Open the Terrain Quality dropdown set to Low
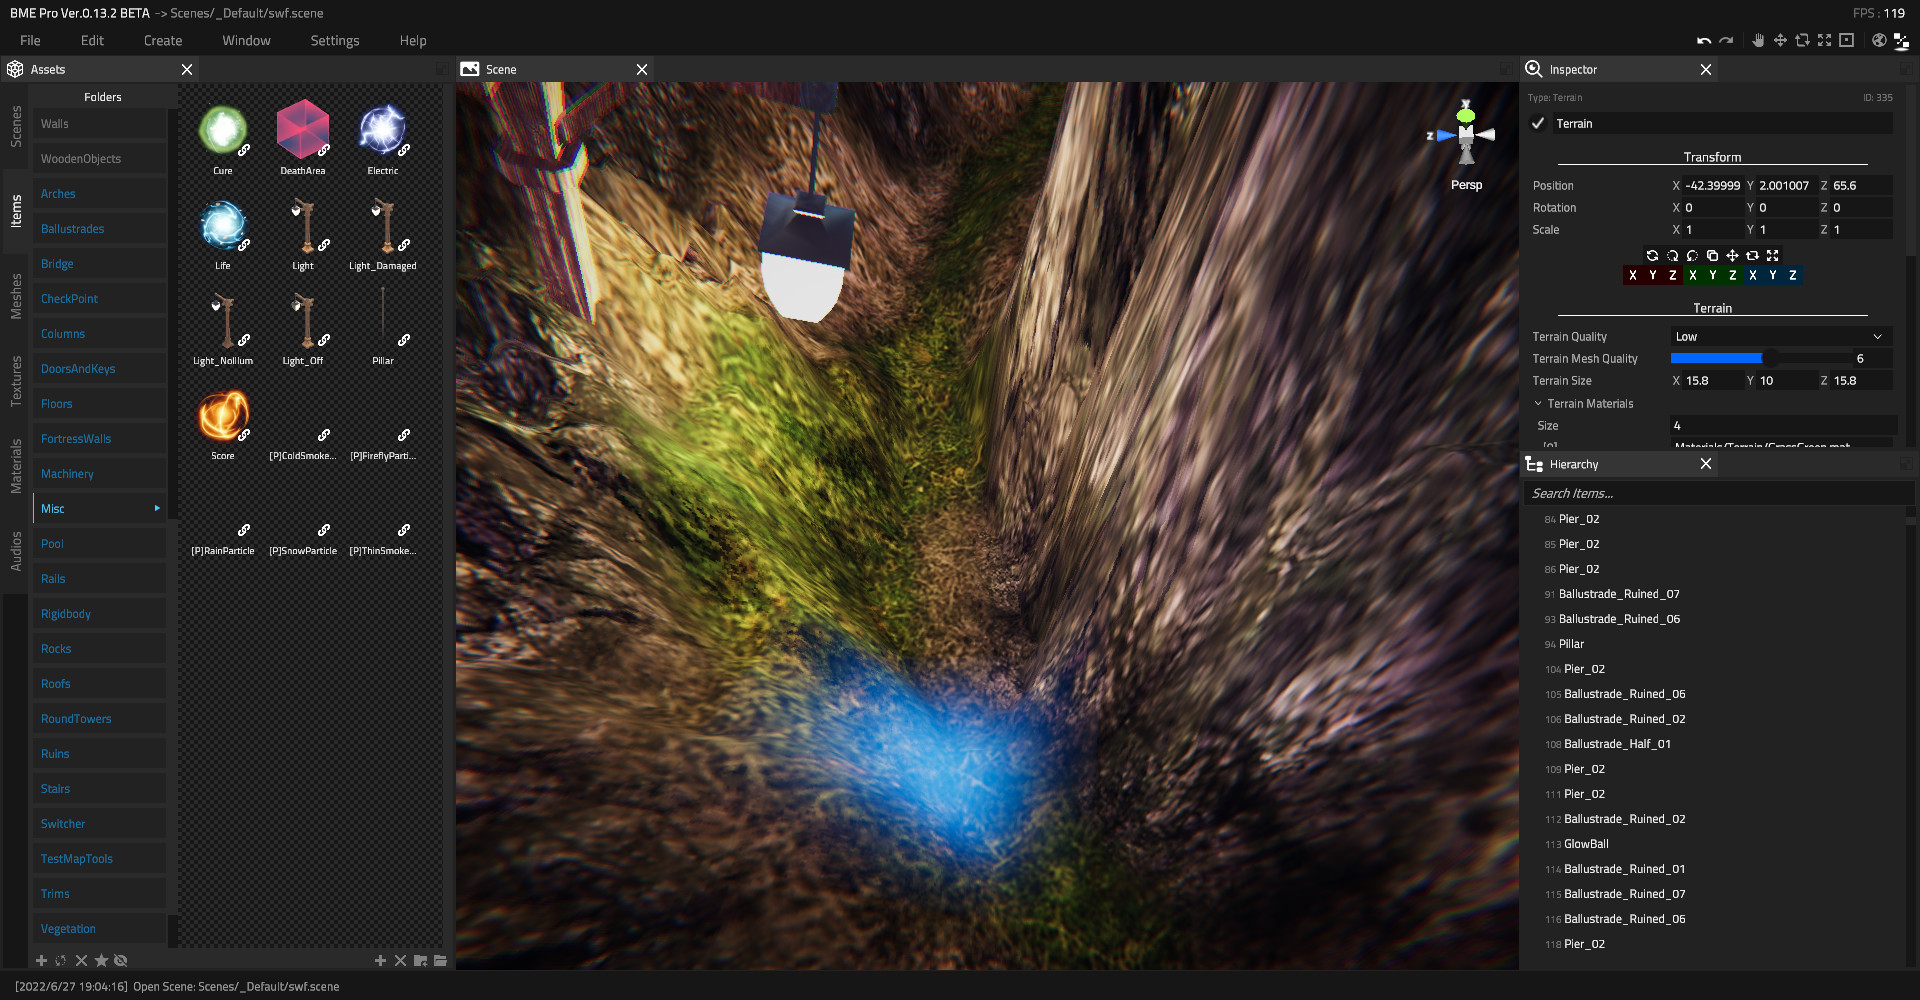The width and height of the screenshot is (1920, 1000). (x=1780, y=336)
